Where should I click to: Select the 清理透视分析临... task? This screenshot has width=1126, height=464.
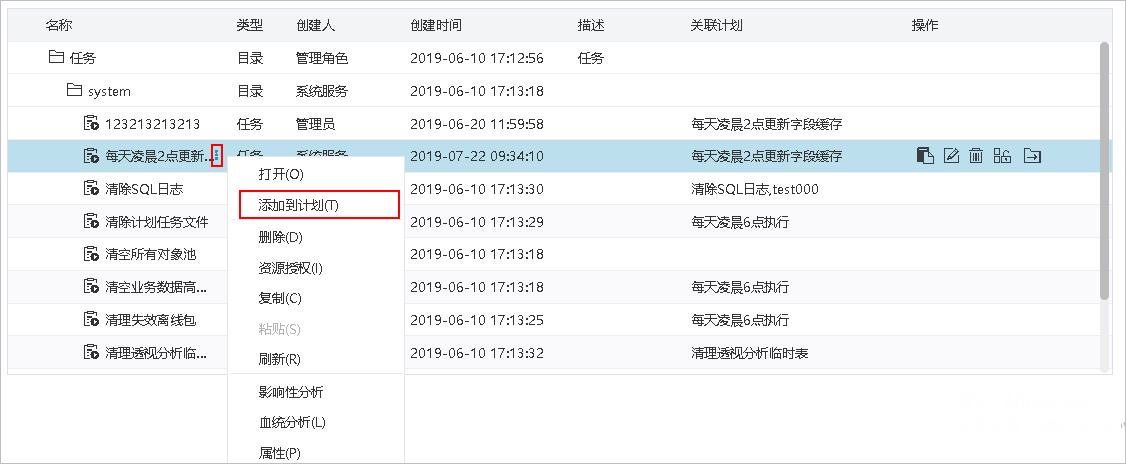156,353
